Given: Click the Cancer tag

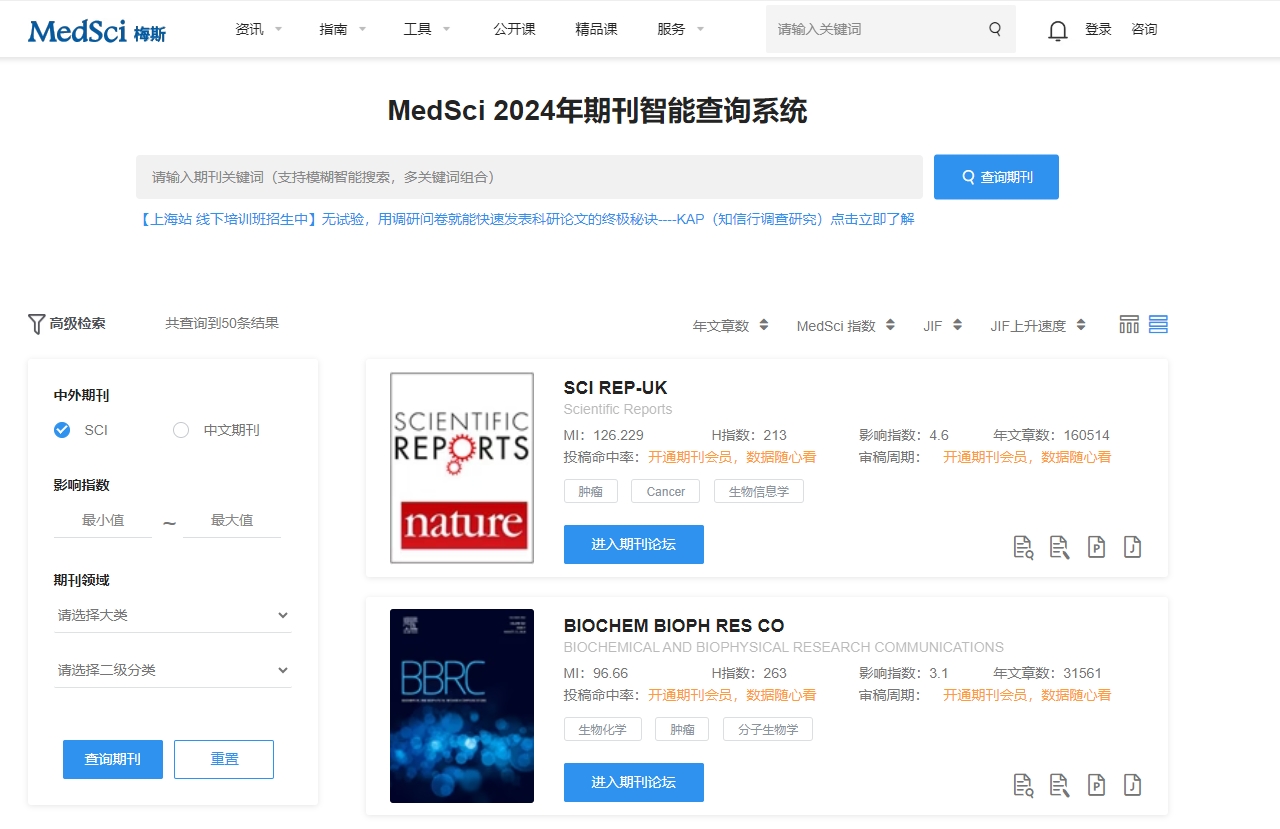Looking at the screenshot, I should coord(666,491).
